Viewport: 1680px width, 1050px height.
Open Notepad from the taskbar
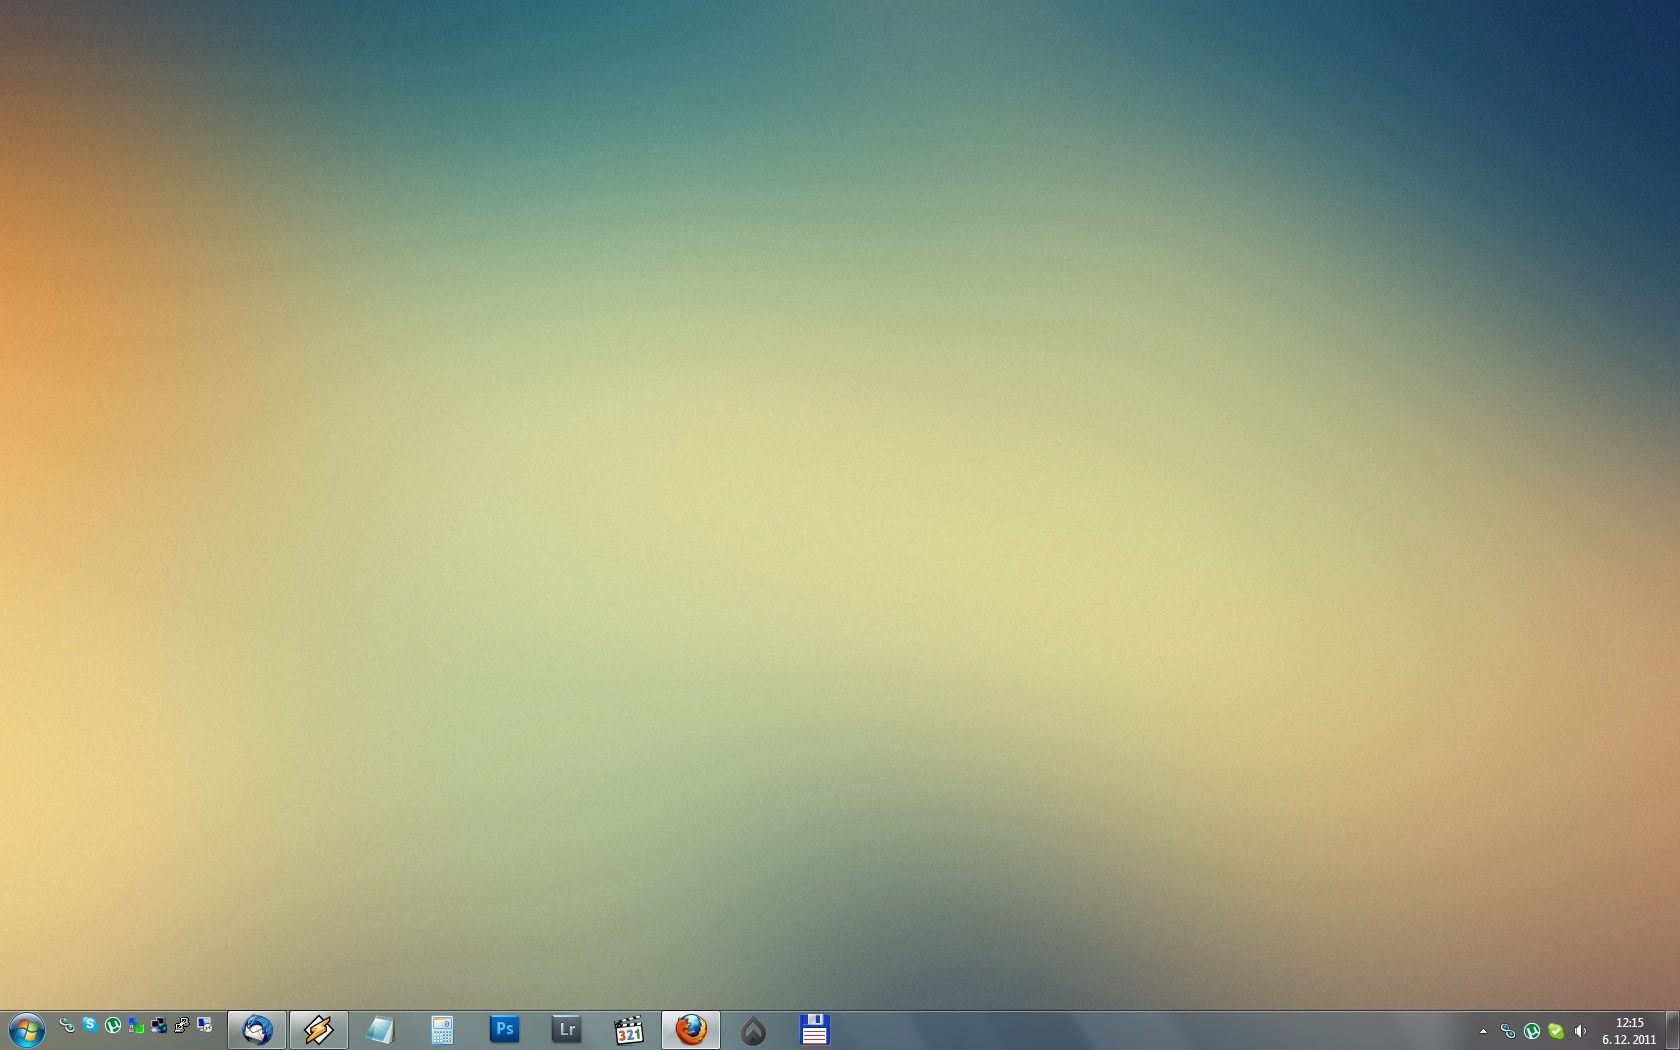381,1030
